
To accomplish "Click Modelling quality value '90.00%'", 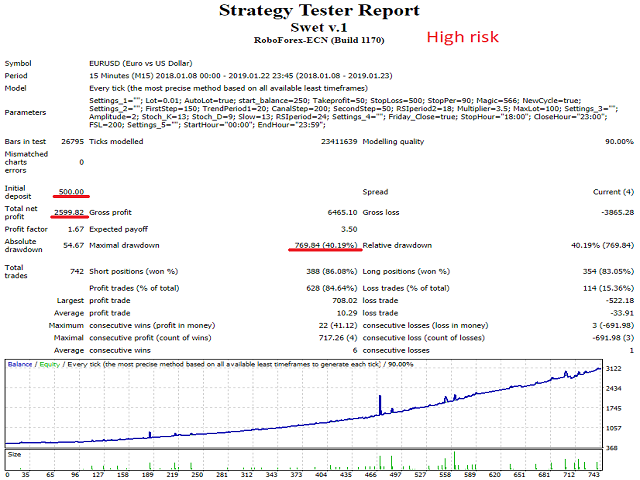I will (x=619, y=142).
